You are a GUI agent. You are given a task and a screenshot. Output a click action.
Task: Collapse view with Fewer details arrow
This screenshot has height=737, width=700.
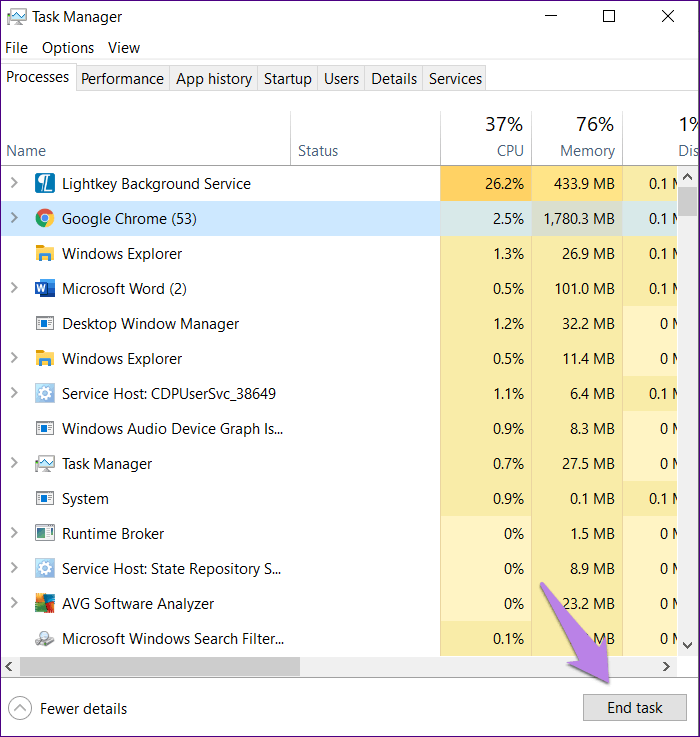tap(20, 708)
